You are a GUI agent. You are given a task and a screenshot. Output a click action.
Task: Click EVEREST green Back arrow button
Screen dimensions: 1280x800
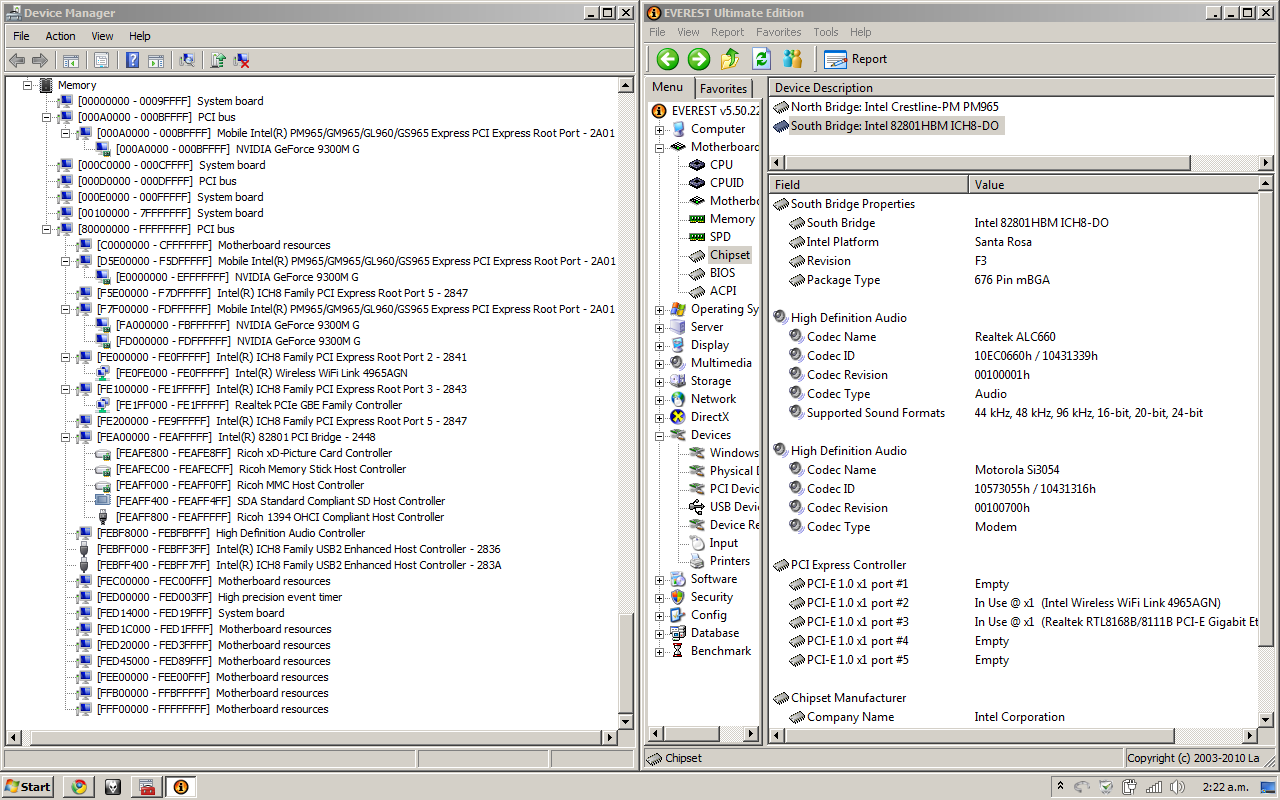pyautogui.click(x=667, y=59)
